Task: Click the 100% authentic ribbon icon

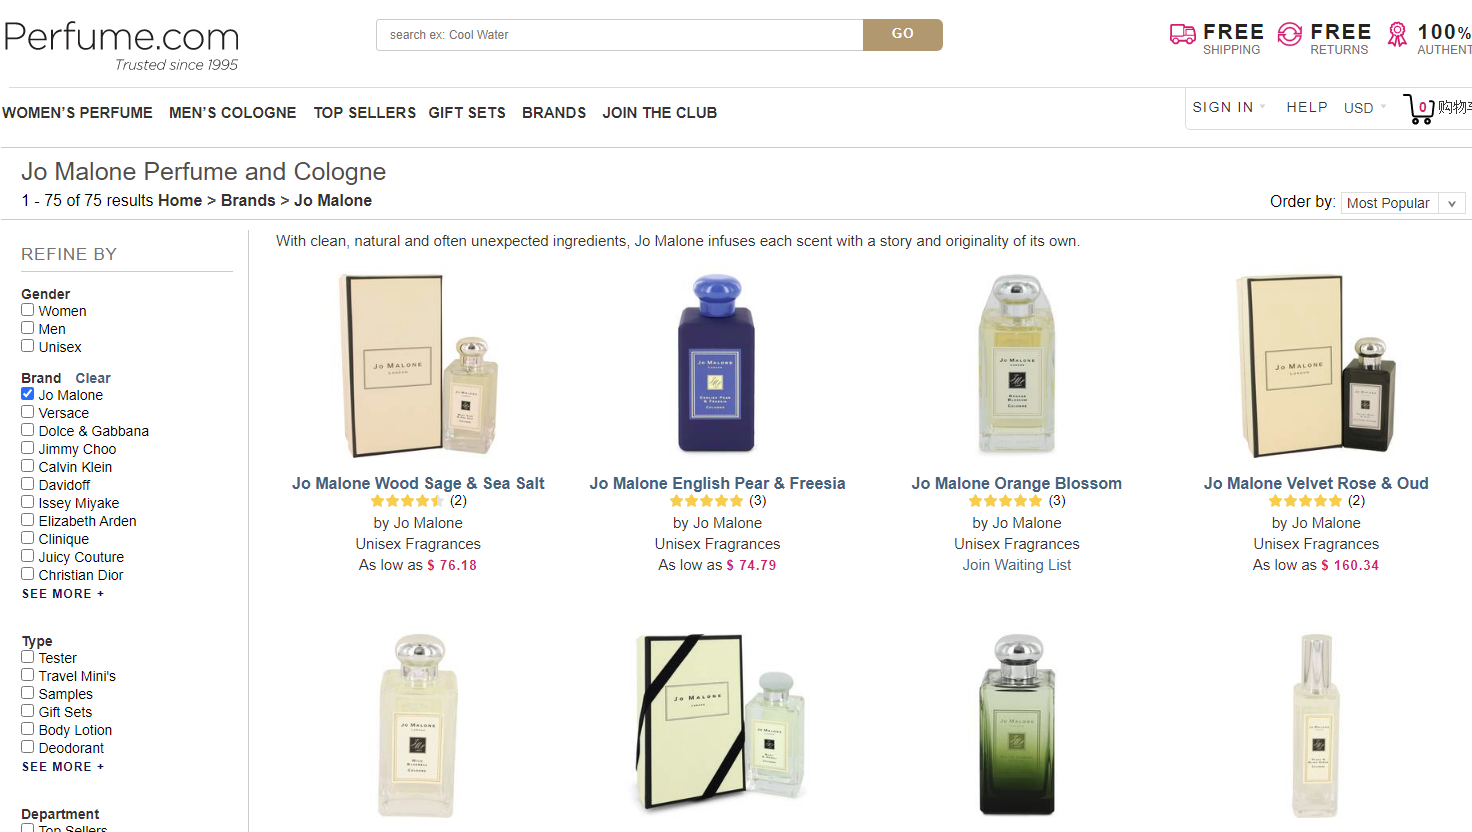Action: (1397, 35)
